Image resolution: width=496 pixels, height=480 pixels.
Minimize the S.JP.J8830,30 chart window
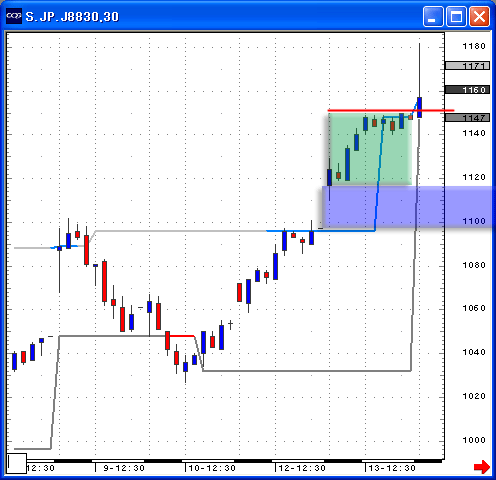(433, 16)
